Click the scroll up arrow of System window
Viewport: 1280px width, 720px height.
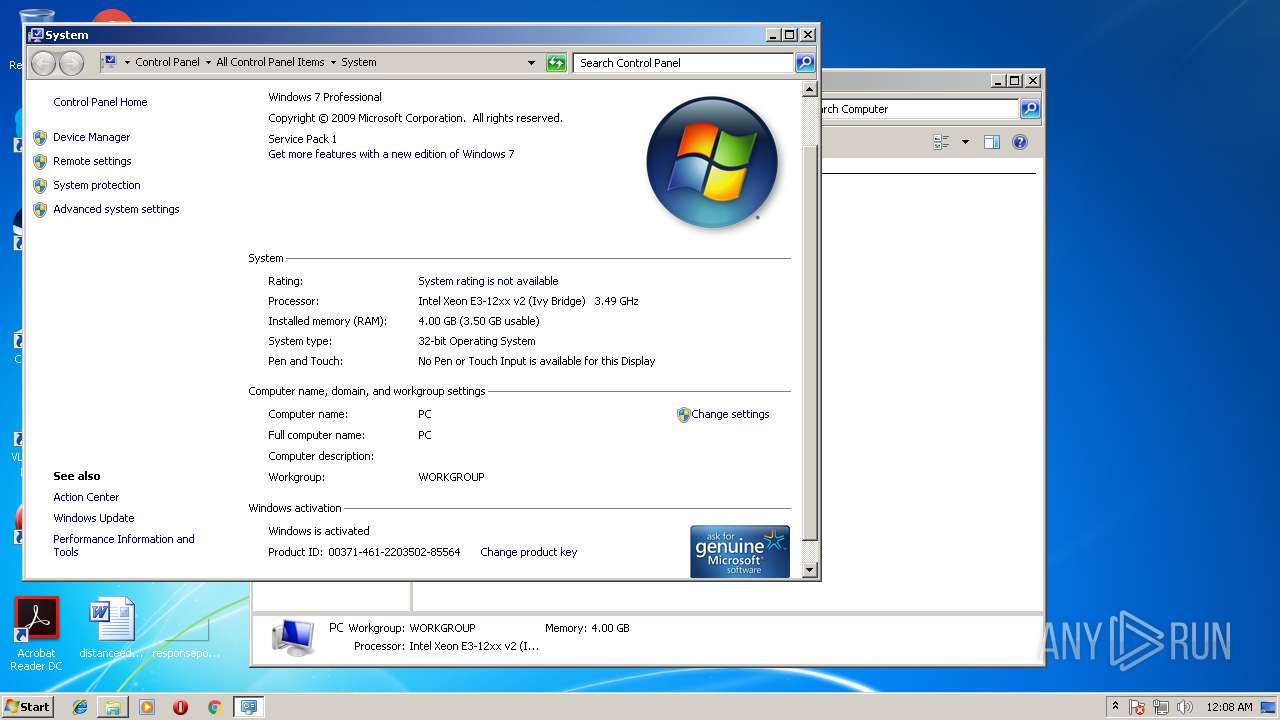point(810,90)
